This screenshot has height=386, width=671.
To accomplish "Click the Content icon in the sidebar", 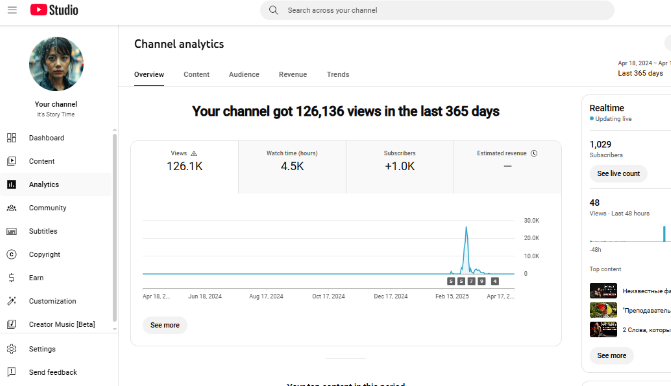I will point(12,161).
